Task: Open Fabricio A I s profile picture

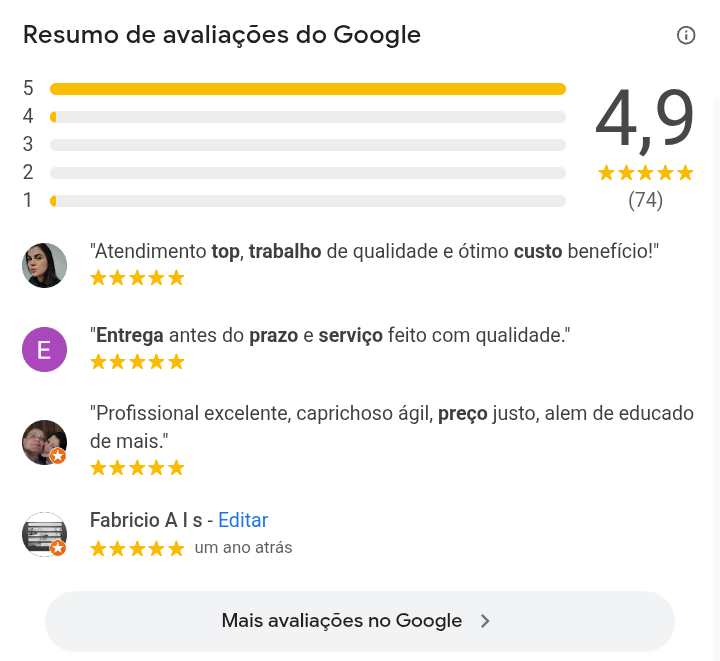Action: click(x=45, y=534)
